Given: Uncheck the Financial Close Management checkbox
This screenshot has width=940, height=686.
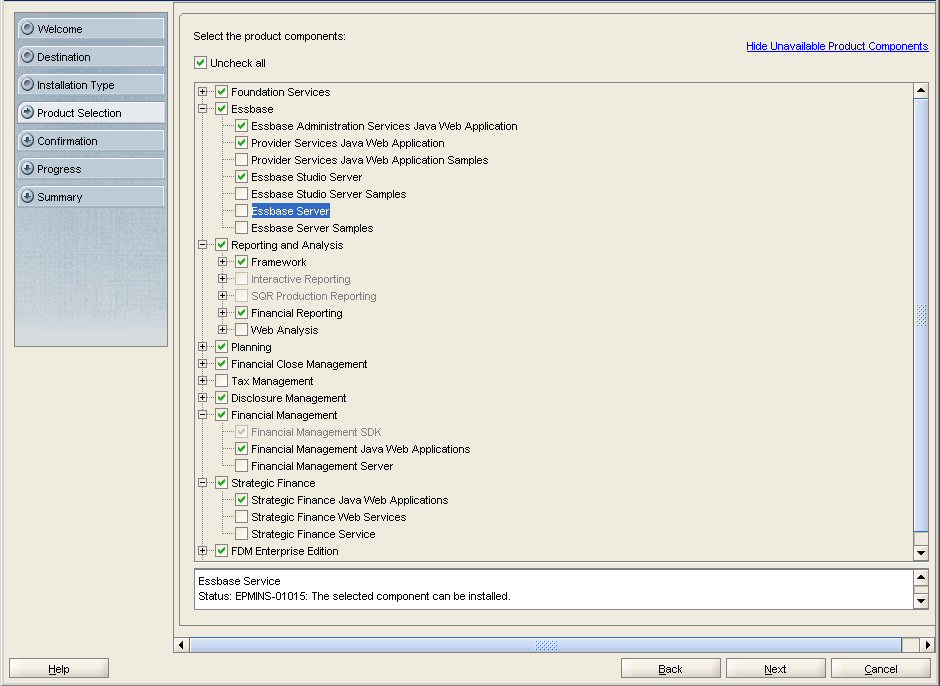Looking at the screenshot, I should [221, 363].
